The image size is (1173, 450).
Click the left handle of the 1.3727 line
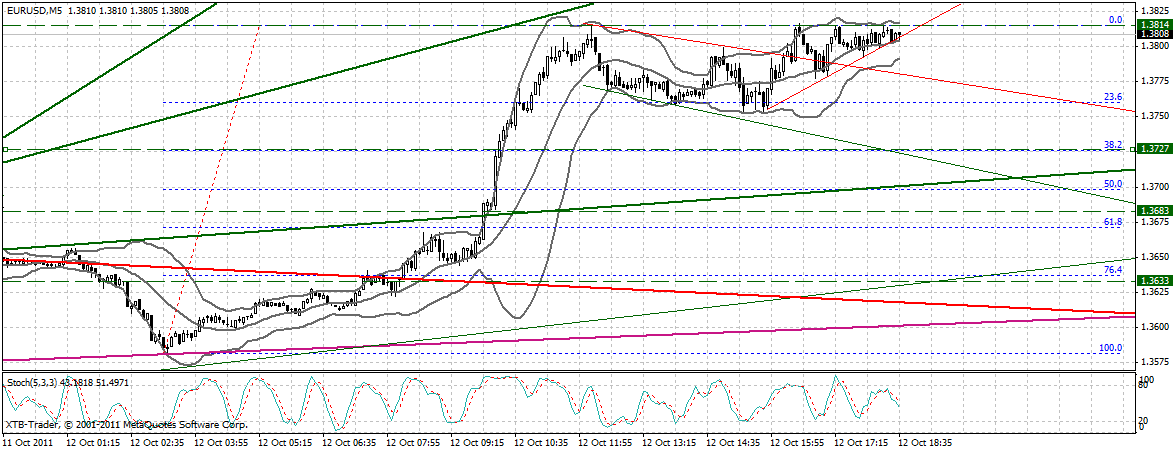(5, 150)
